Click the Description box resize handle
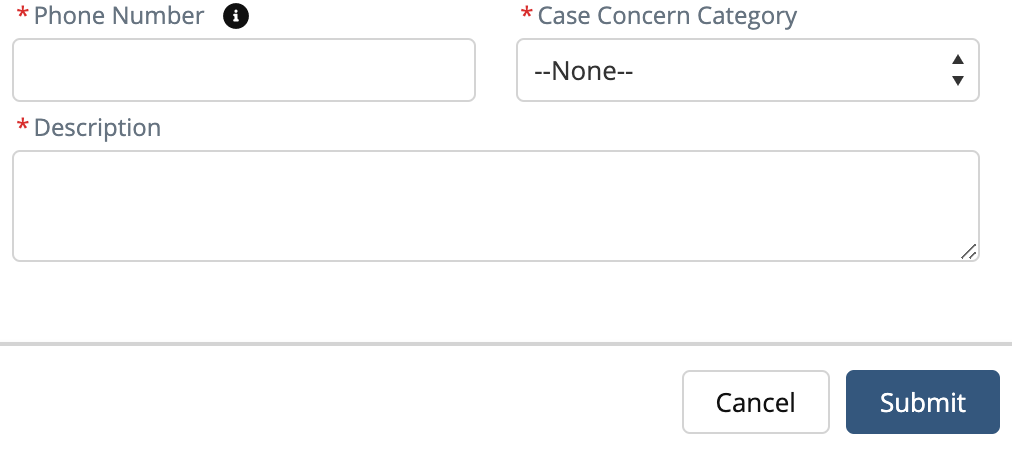This screenshot has width=1012, height=450. click(x=968, y=251)
